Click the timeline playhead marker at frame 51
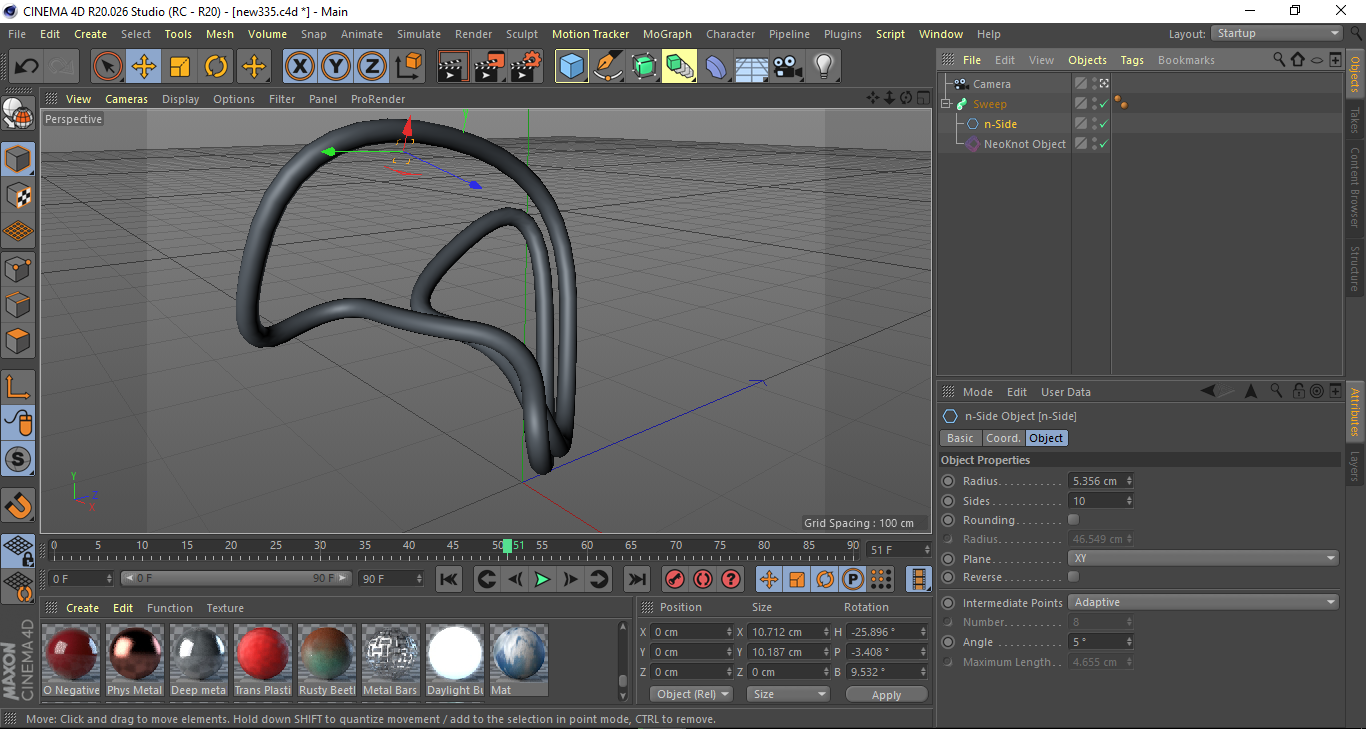The height and width of the screenshot is (729, 1366). pyautogui.click(x=508, y=546)
